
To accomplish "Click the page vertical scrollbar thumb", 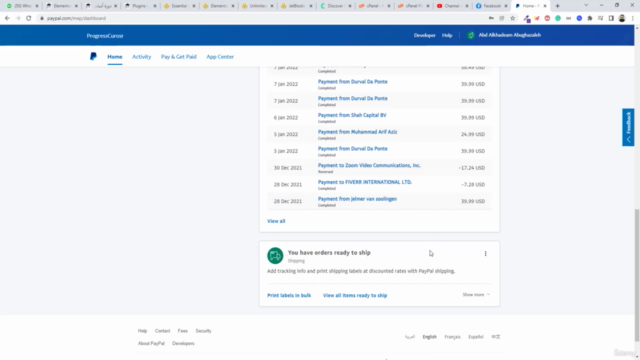I will coord(637,276).
